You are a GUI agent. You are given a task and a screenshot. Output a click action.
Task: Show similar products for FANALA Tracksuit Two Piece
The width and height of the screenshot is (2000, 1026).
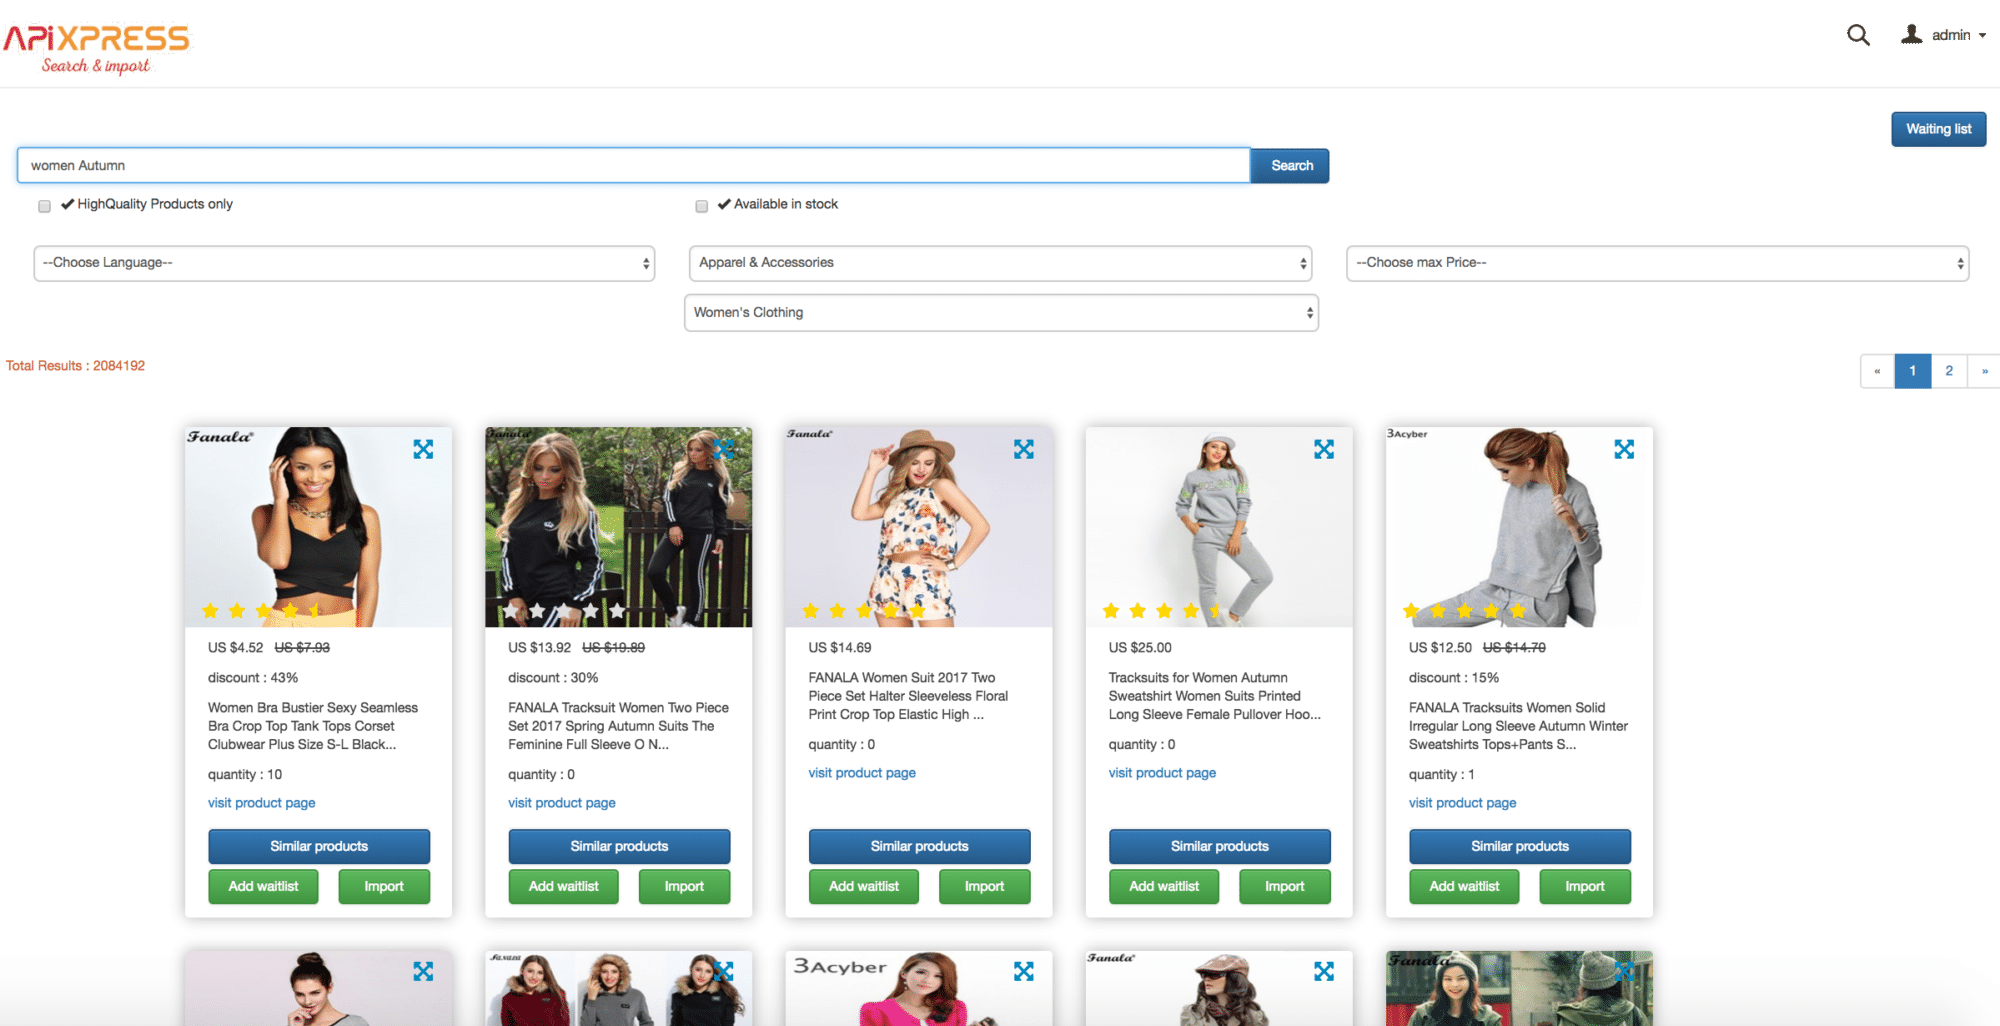point(619,846)
